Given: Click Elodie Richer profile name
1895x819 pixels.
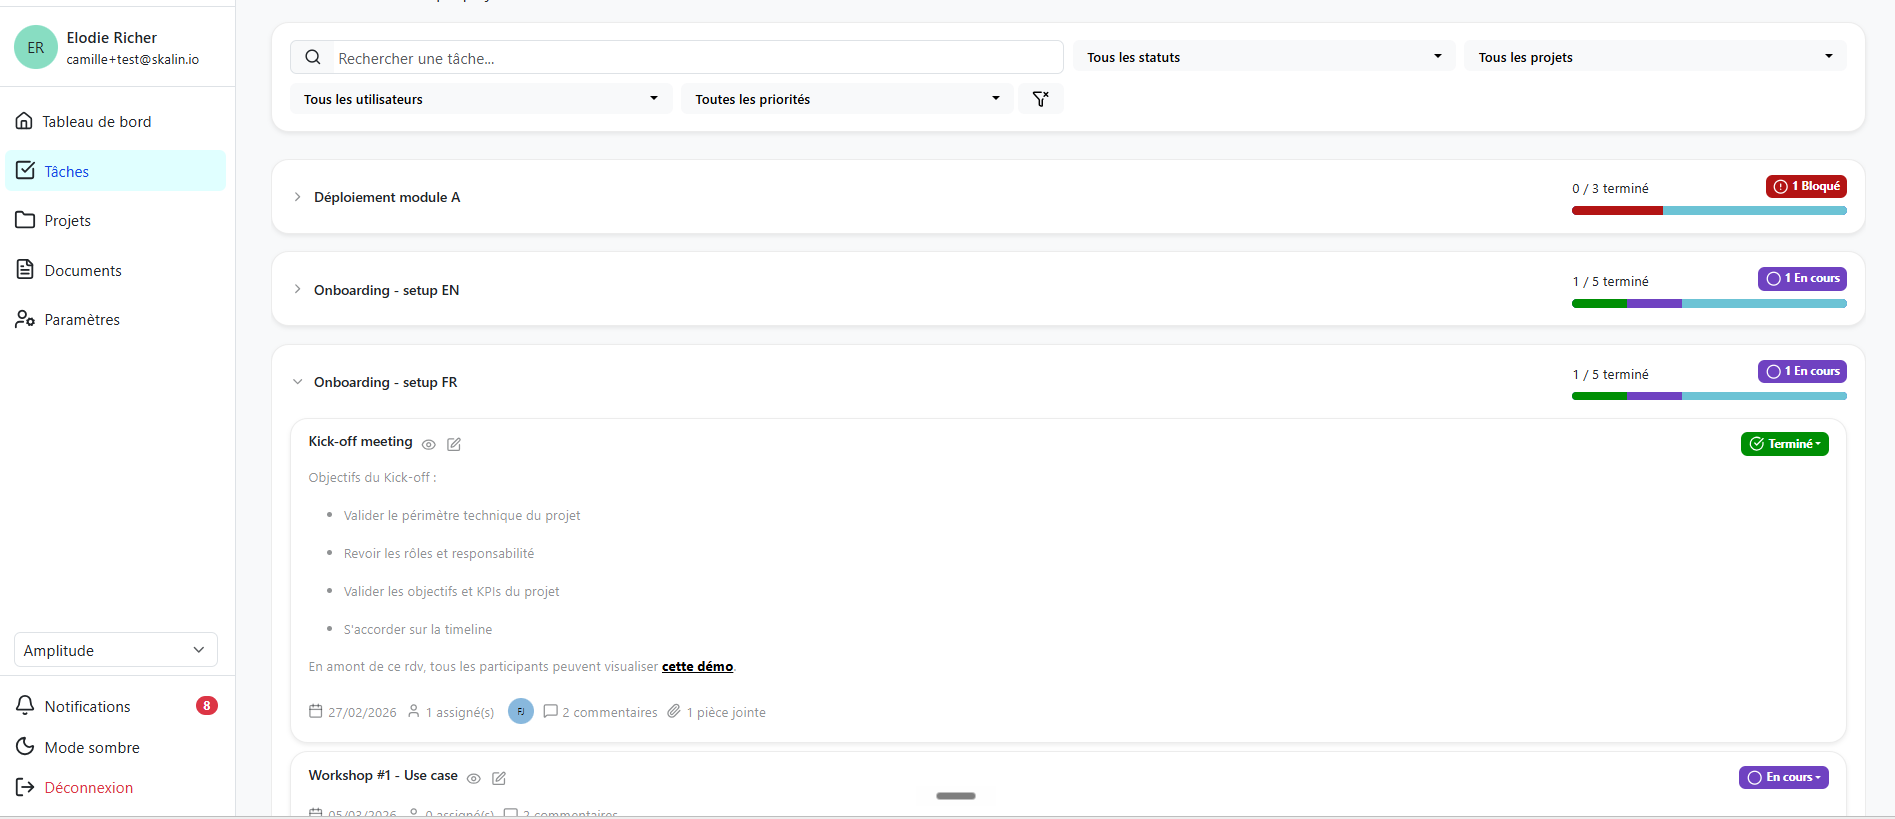Looking at the screenshot, I should tap(112, 37).
